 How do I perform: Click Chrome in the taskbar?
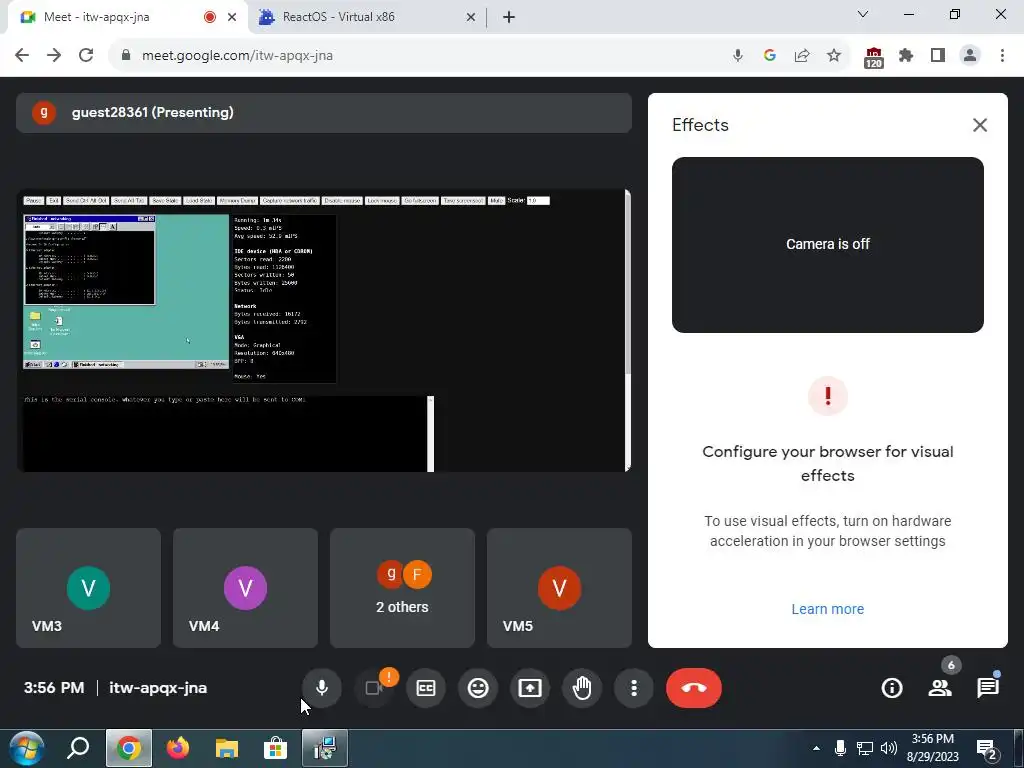tap(129, 748)
